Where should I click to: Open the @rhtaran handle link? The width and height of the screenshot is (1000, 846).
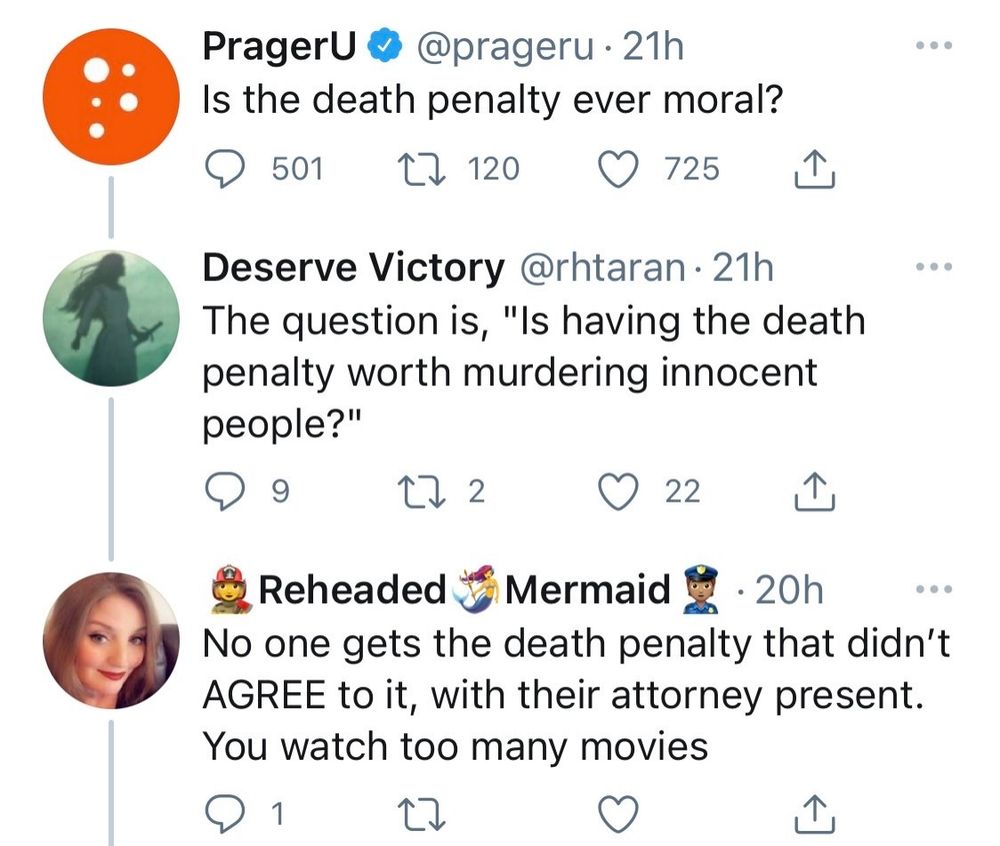600,267
